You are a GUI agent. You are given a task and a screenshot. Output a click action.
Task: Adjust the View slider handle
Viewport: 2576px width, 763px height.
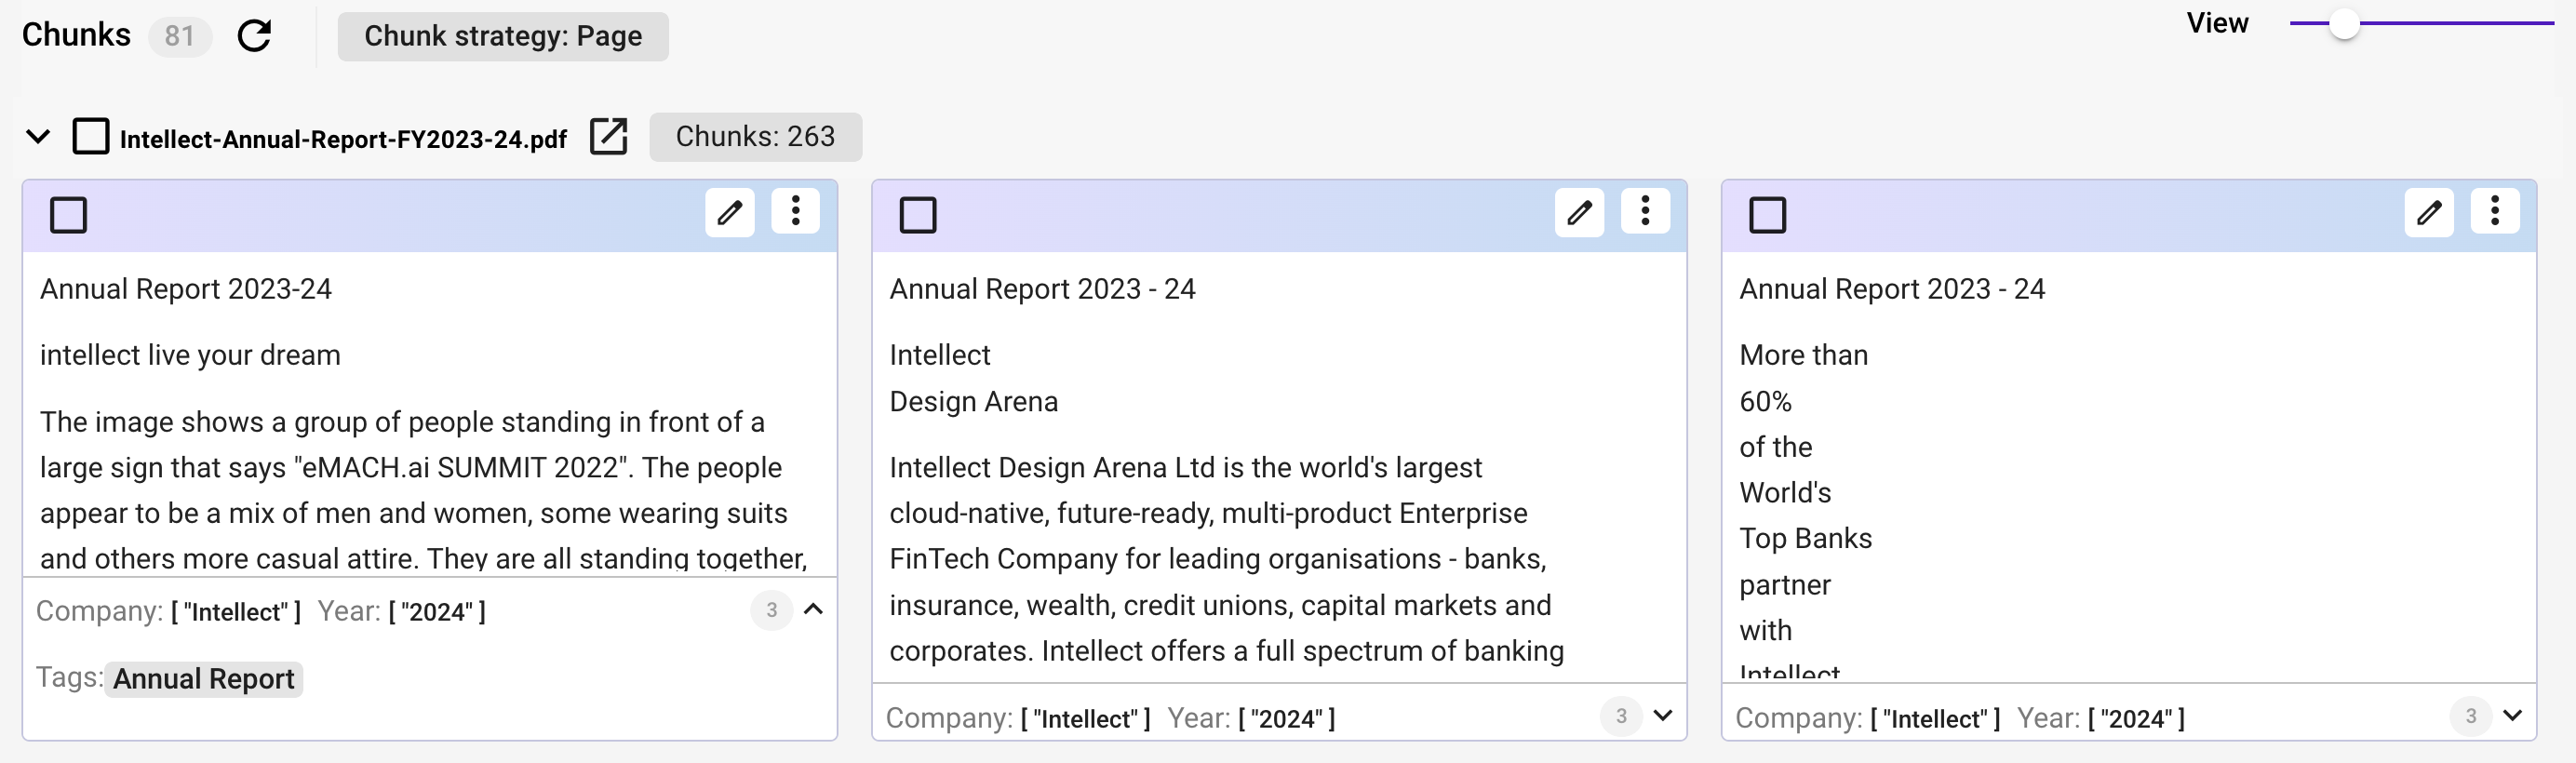(2344, 24)
